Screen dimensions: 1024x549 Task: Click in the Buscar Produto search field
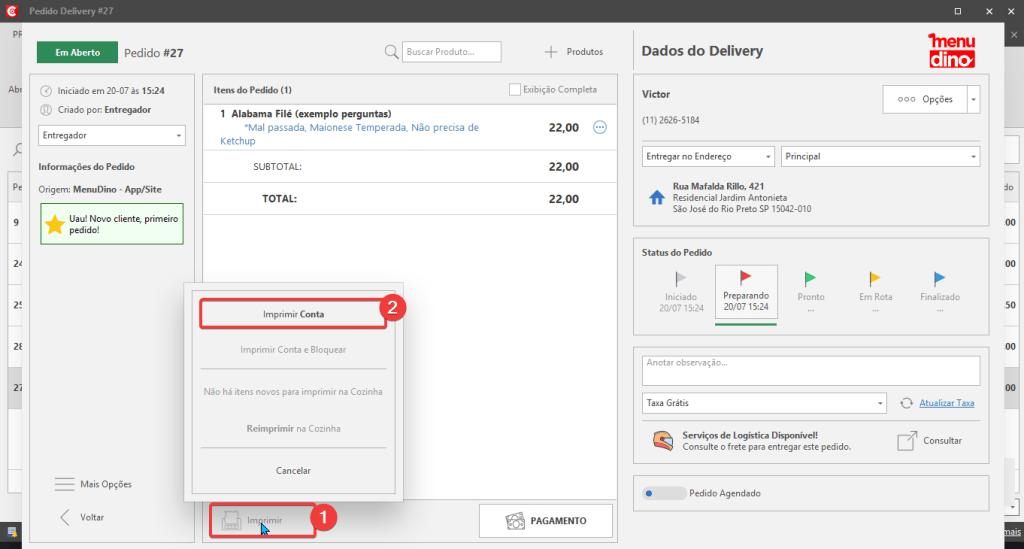click(x=451, y=52)
